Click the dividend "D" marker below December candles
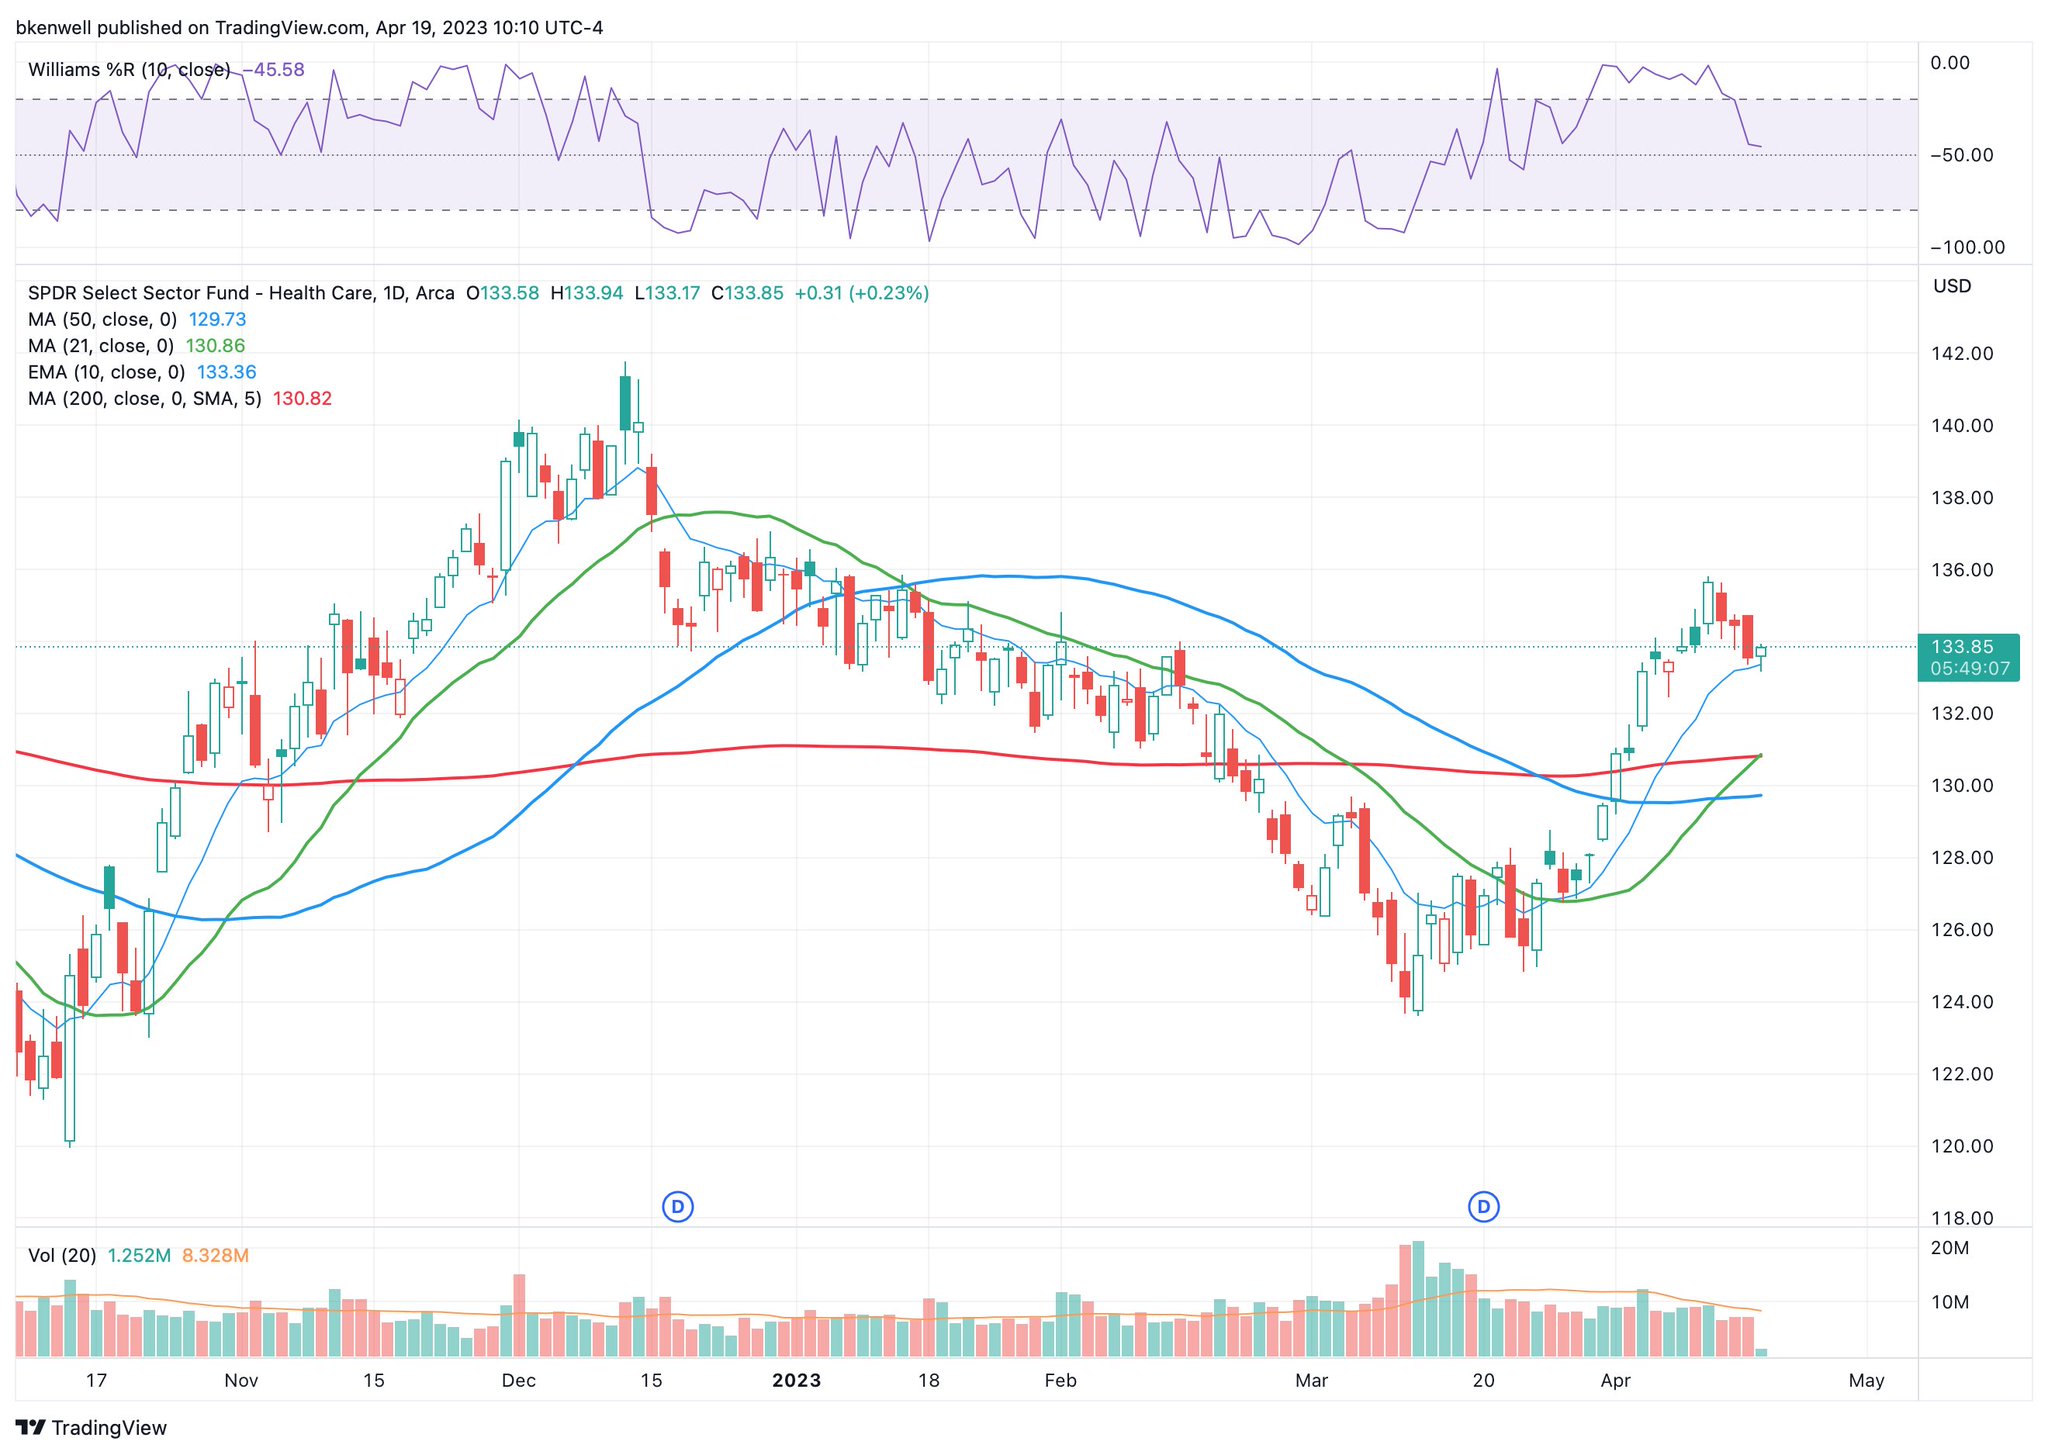 tap(678, 1207)
